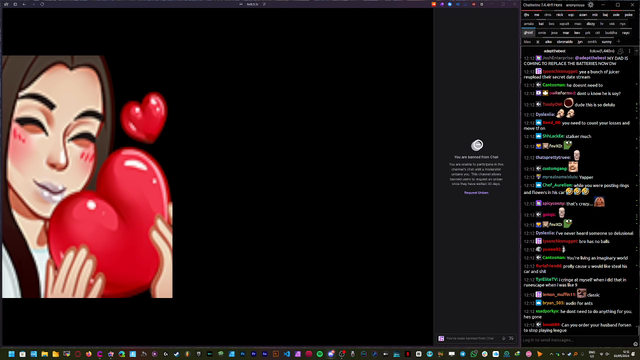Click orange shield icon in browser toolbar
The height and width of the screenshot is (360, 640).
[434, 4]
